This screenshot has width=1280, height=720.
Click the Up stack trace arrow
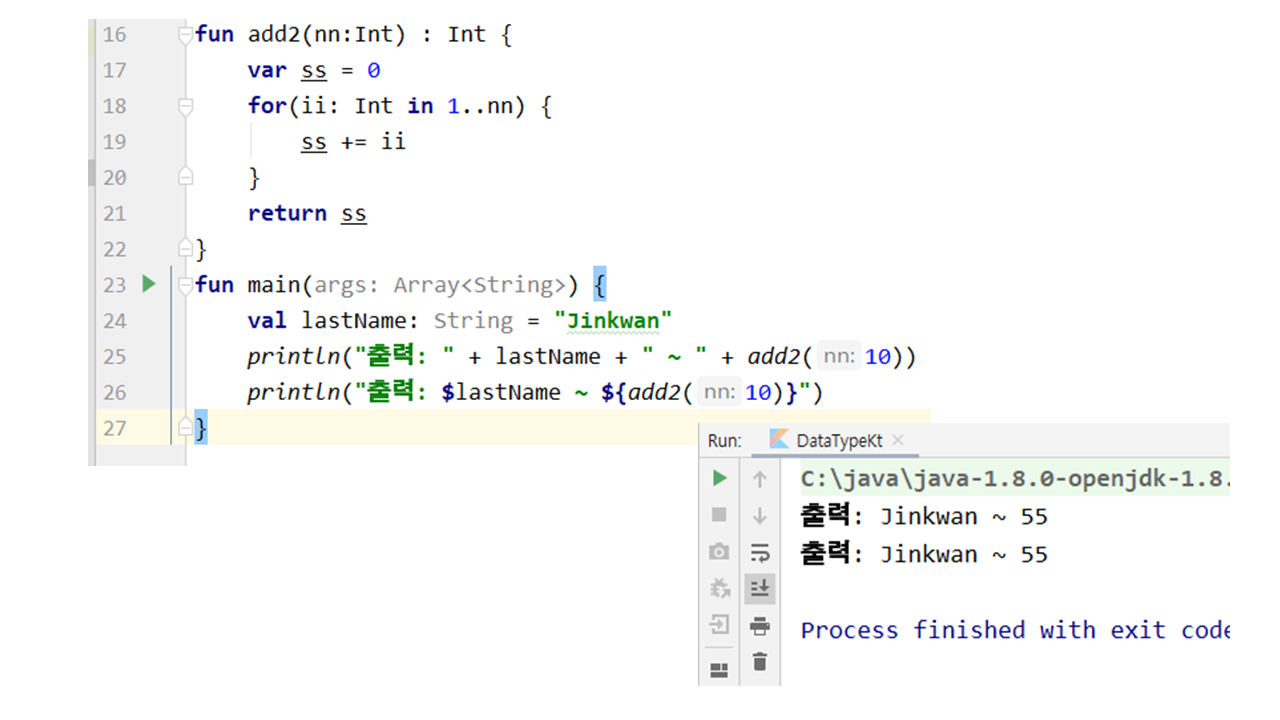coord(760,479)
